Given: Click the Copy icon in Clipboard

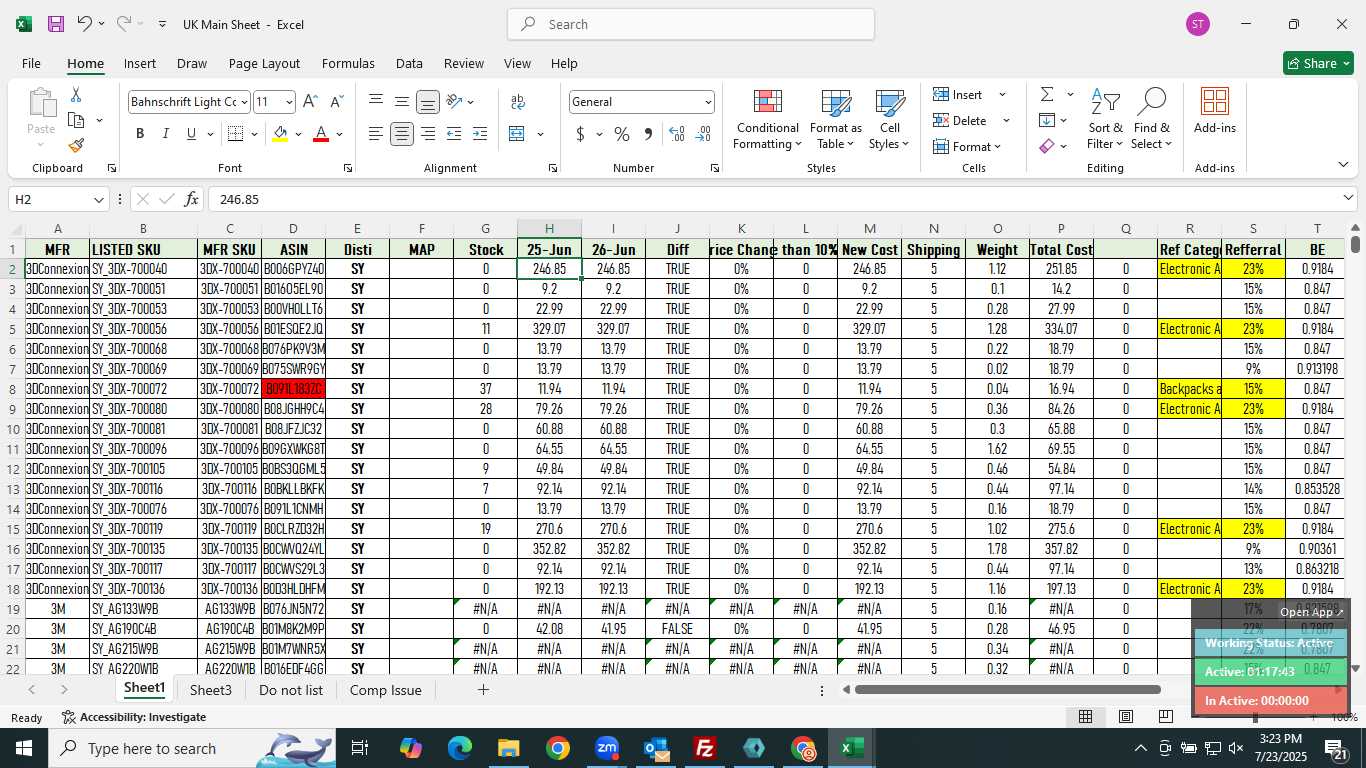Looking at the screenshot, I should pyautogui.click(x=76, y=120).
